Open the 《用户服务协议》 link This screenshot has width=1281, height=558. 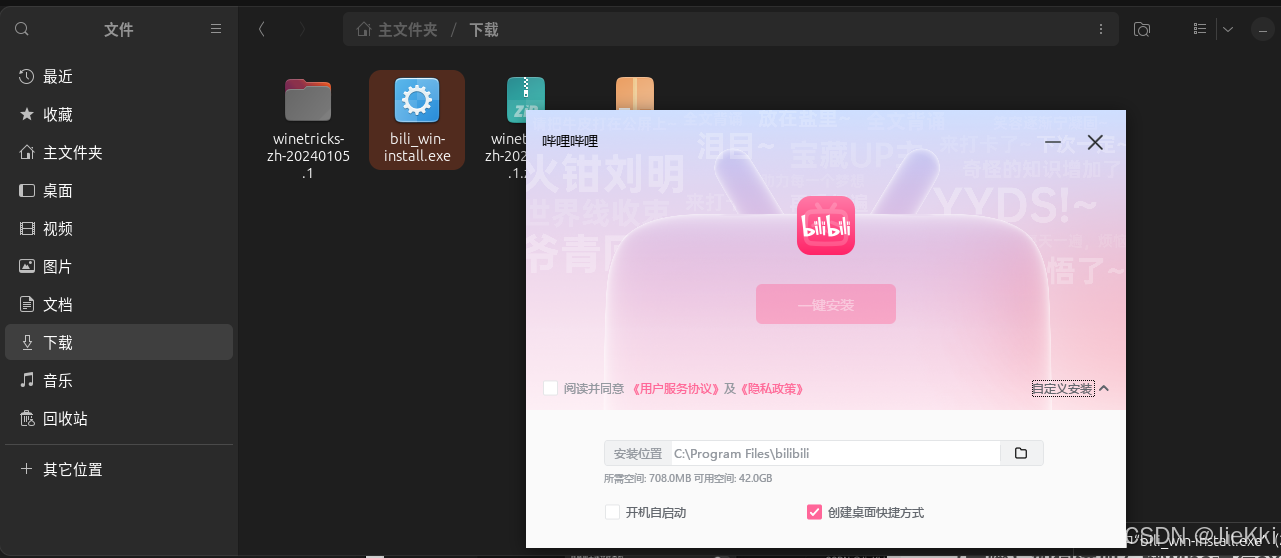click(676, 388)
